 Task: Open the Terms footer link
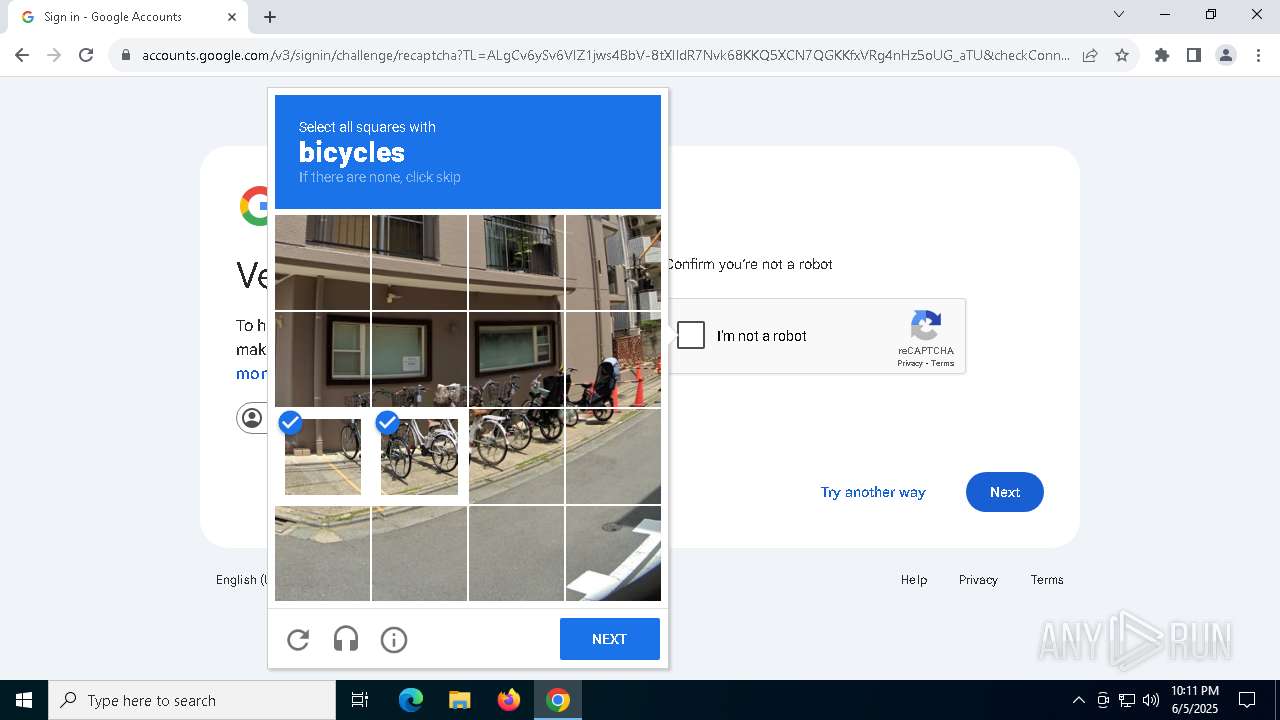tap(1047, 580)
